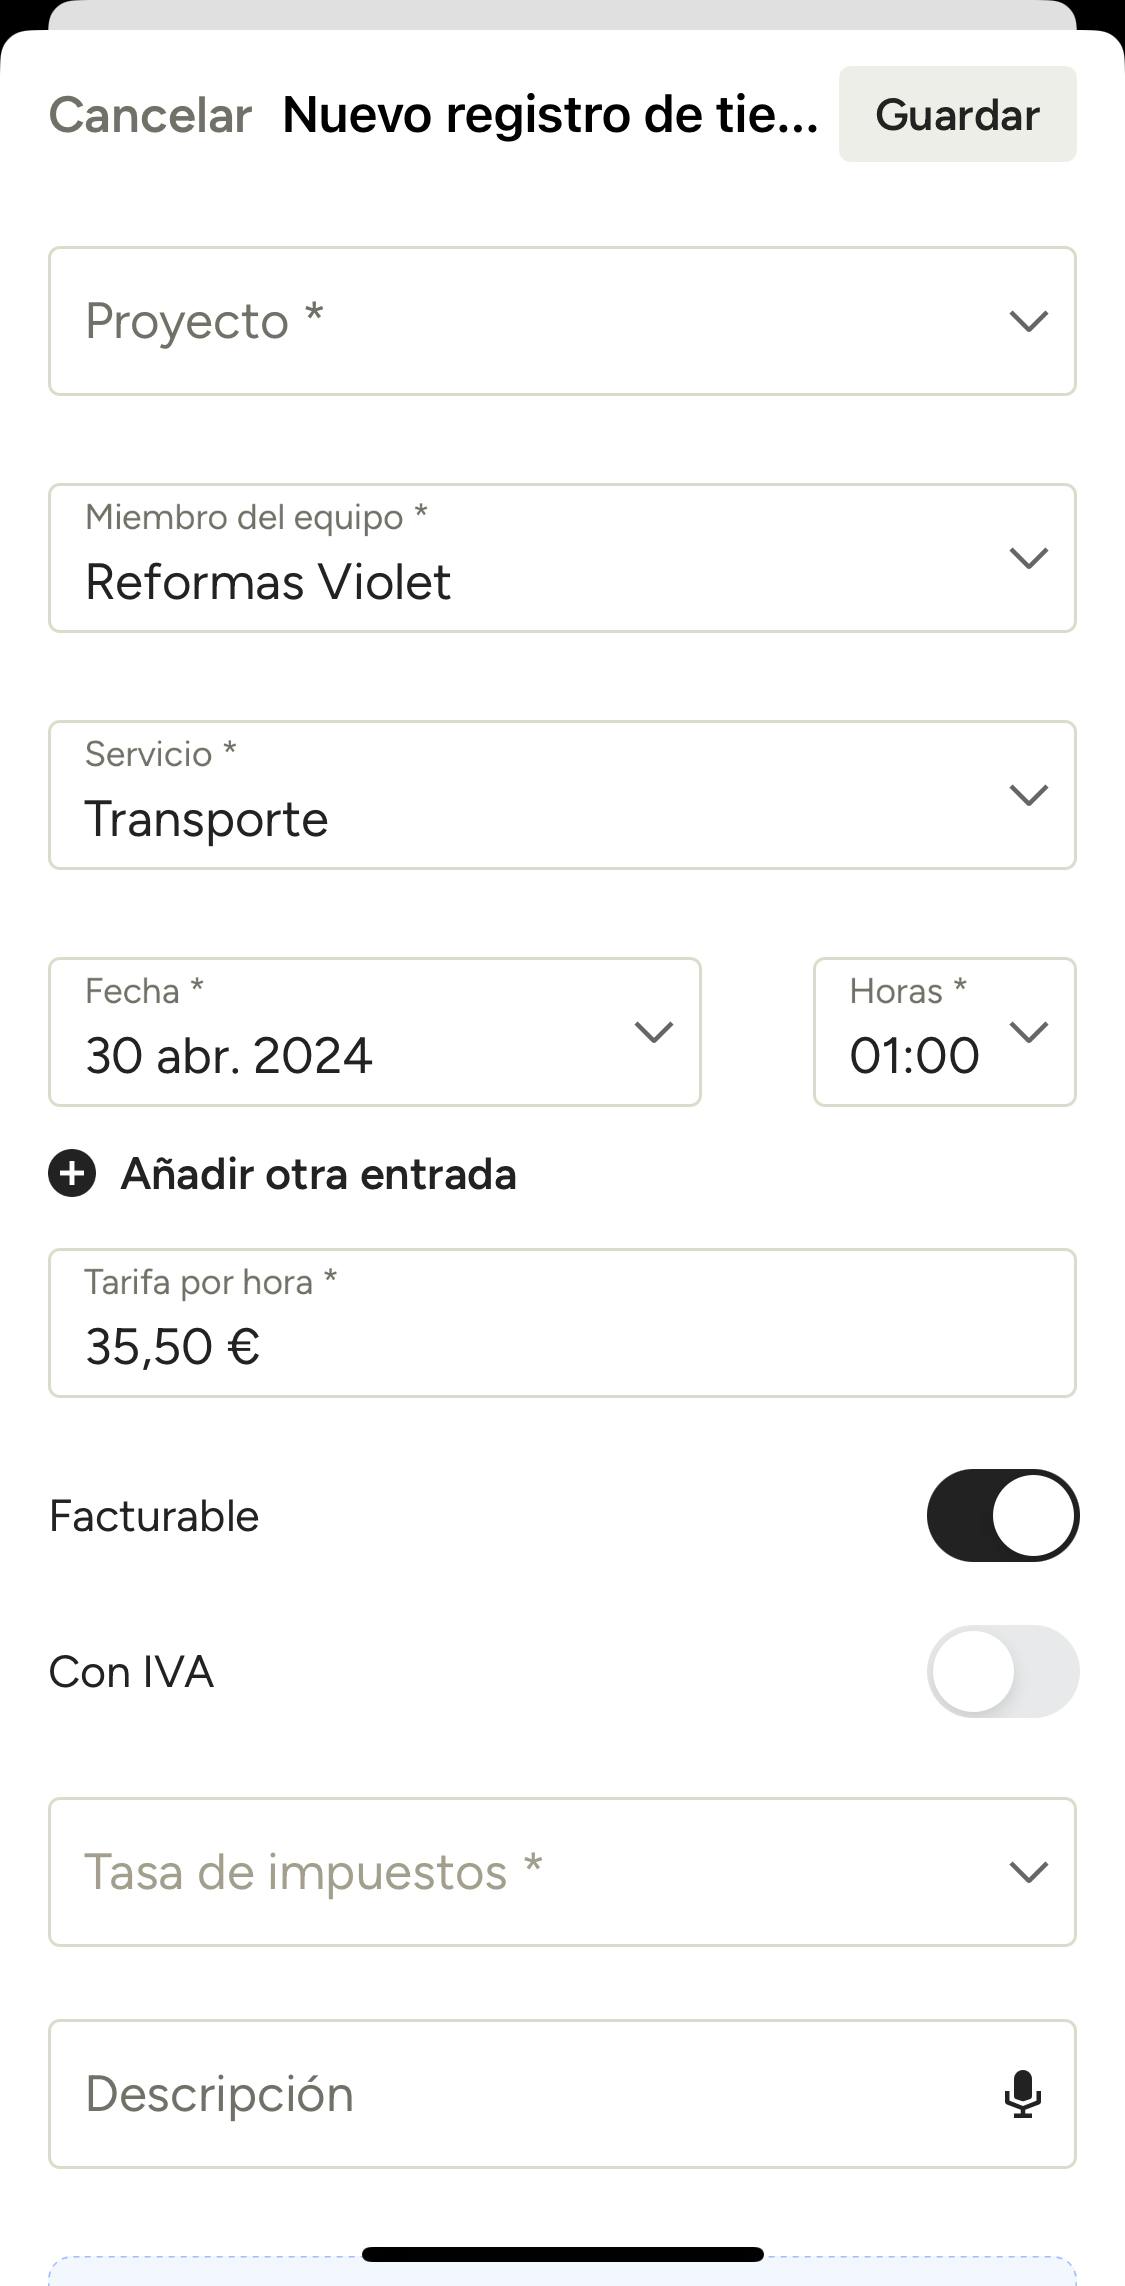Enable the Con IVA switch

1002,1671
